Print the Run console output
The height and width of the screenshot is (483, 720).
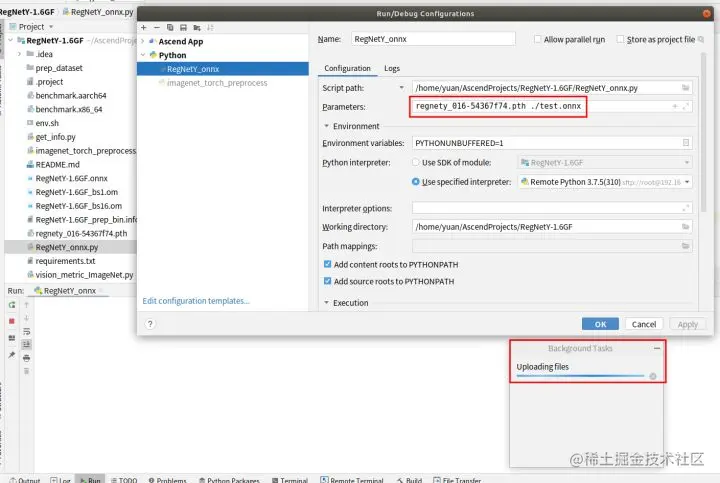coord(27,358)
